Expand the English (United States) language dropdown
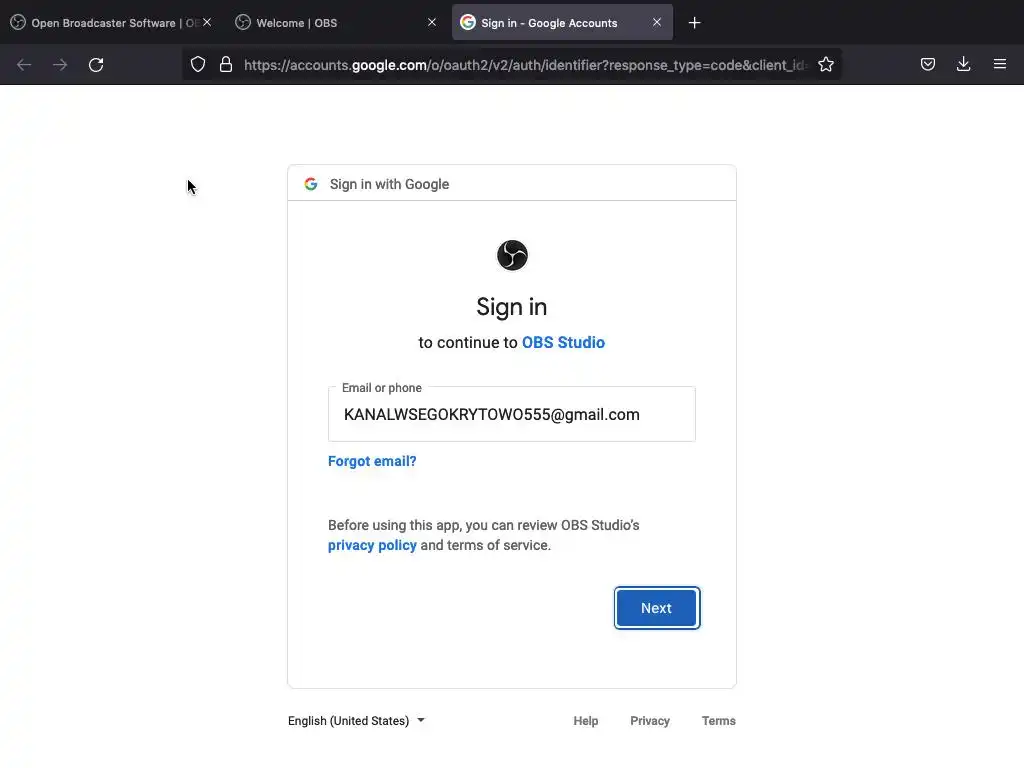The image size is (1024, 768). pos(356,721)
